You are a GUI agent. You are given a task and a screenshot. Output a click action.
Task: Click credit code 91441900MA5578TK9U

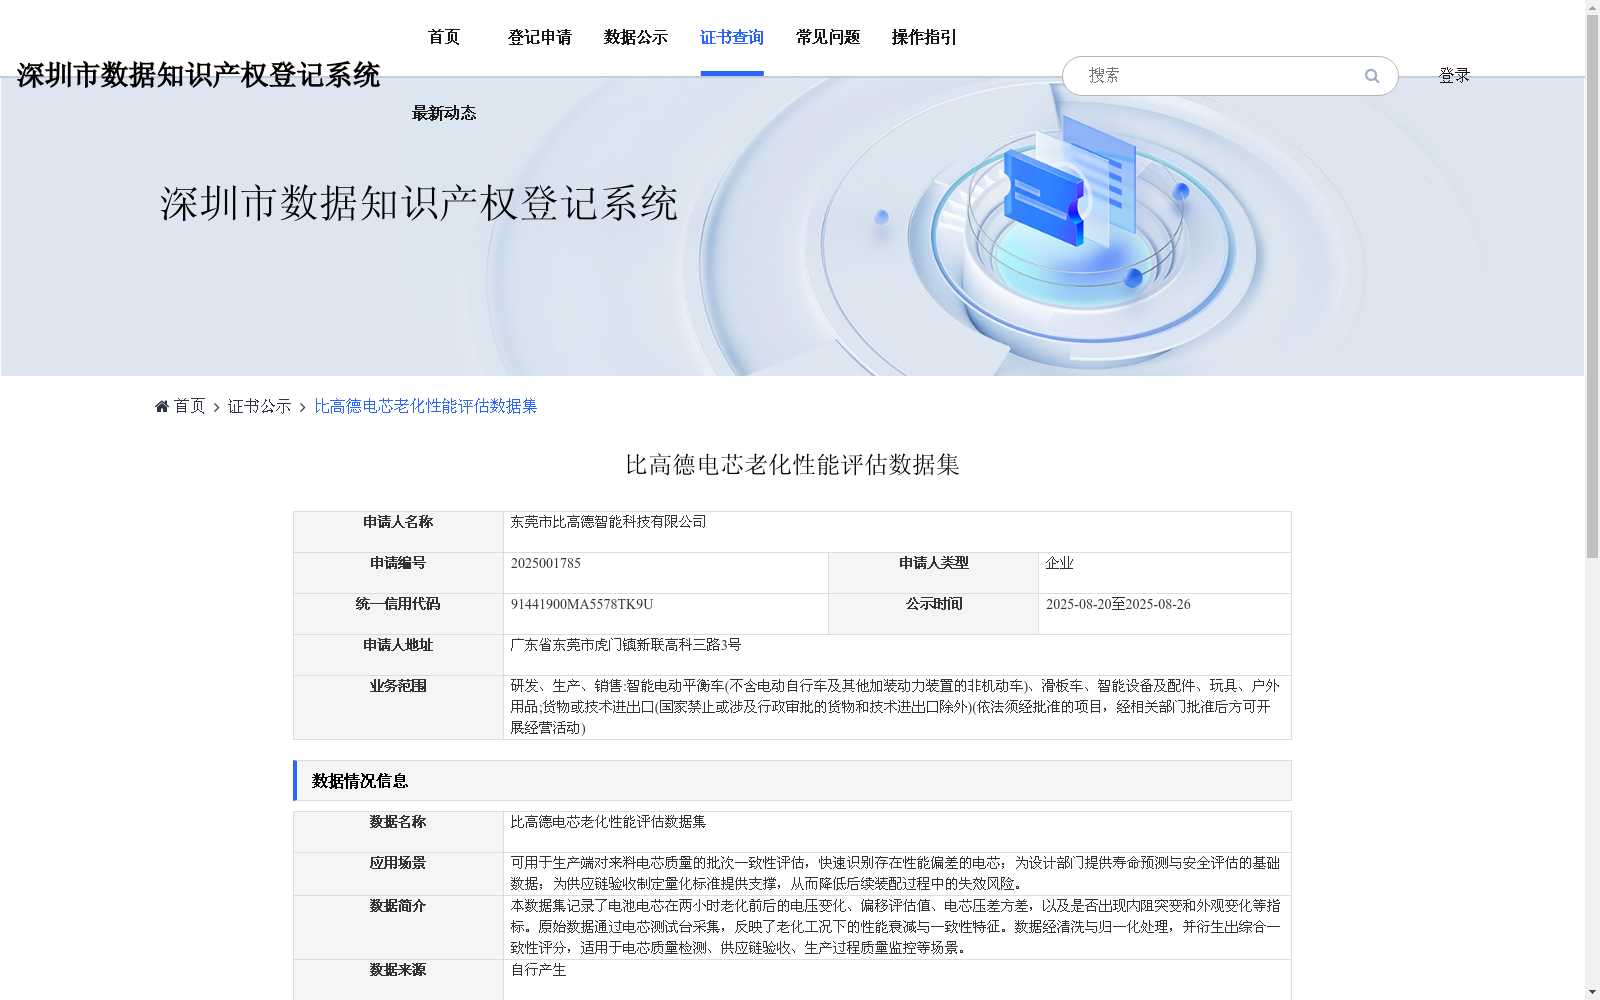581,604
